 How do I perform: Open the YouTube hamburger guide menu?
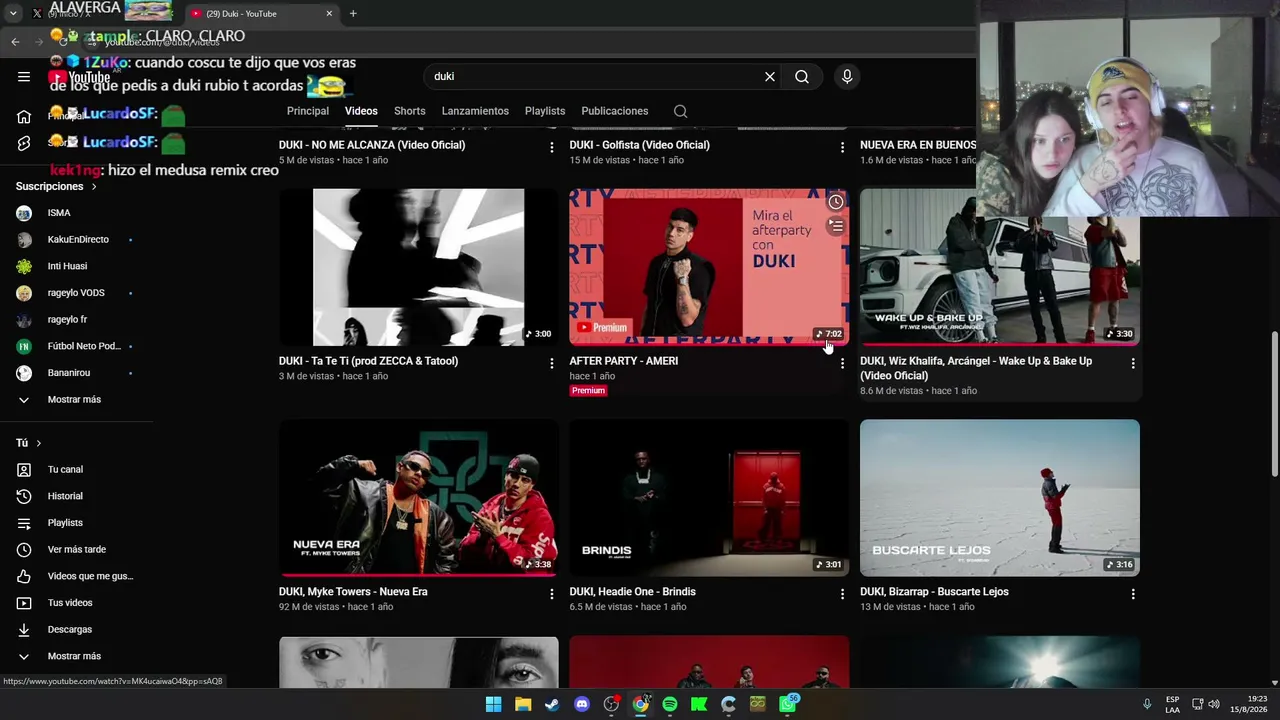(x=24, y=77)
